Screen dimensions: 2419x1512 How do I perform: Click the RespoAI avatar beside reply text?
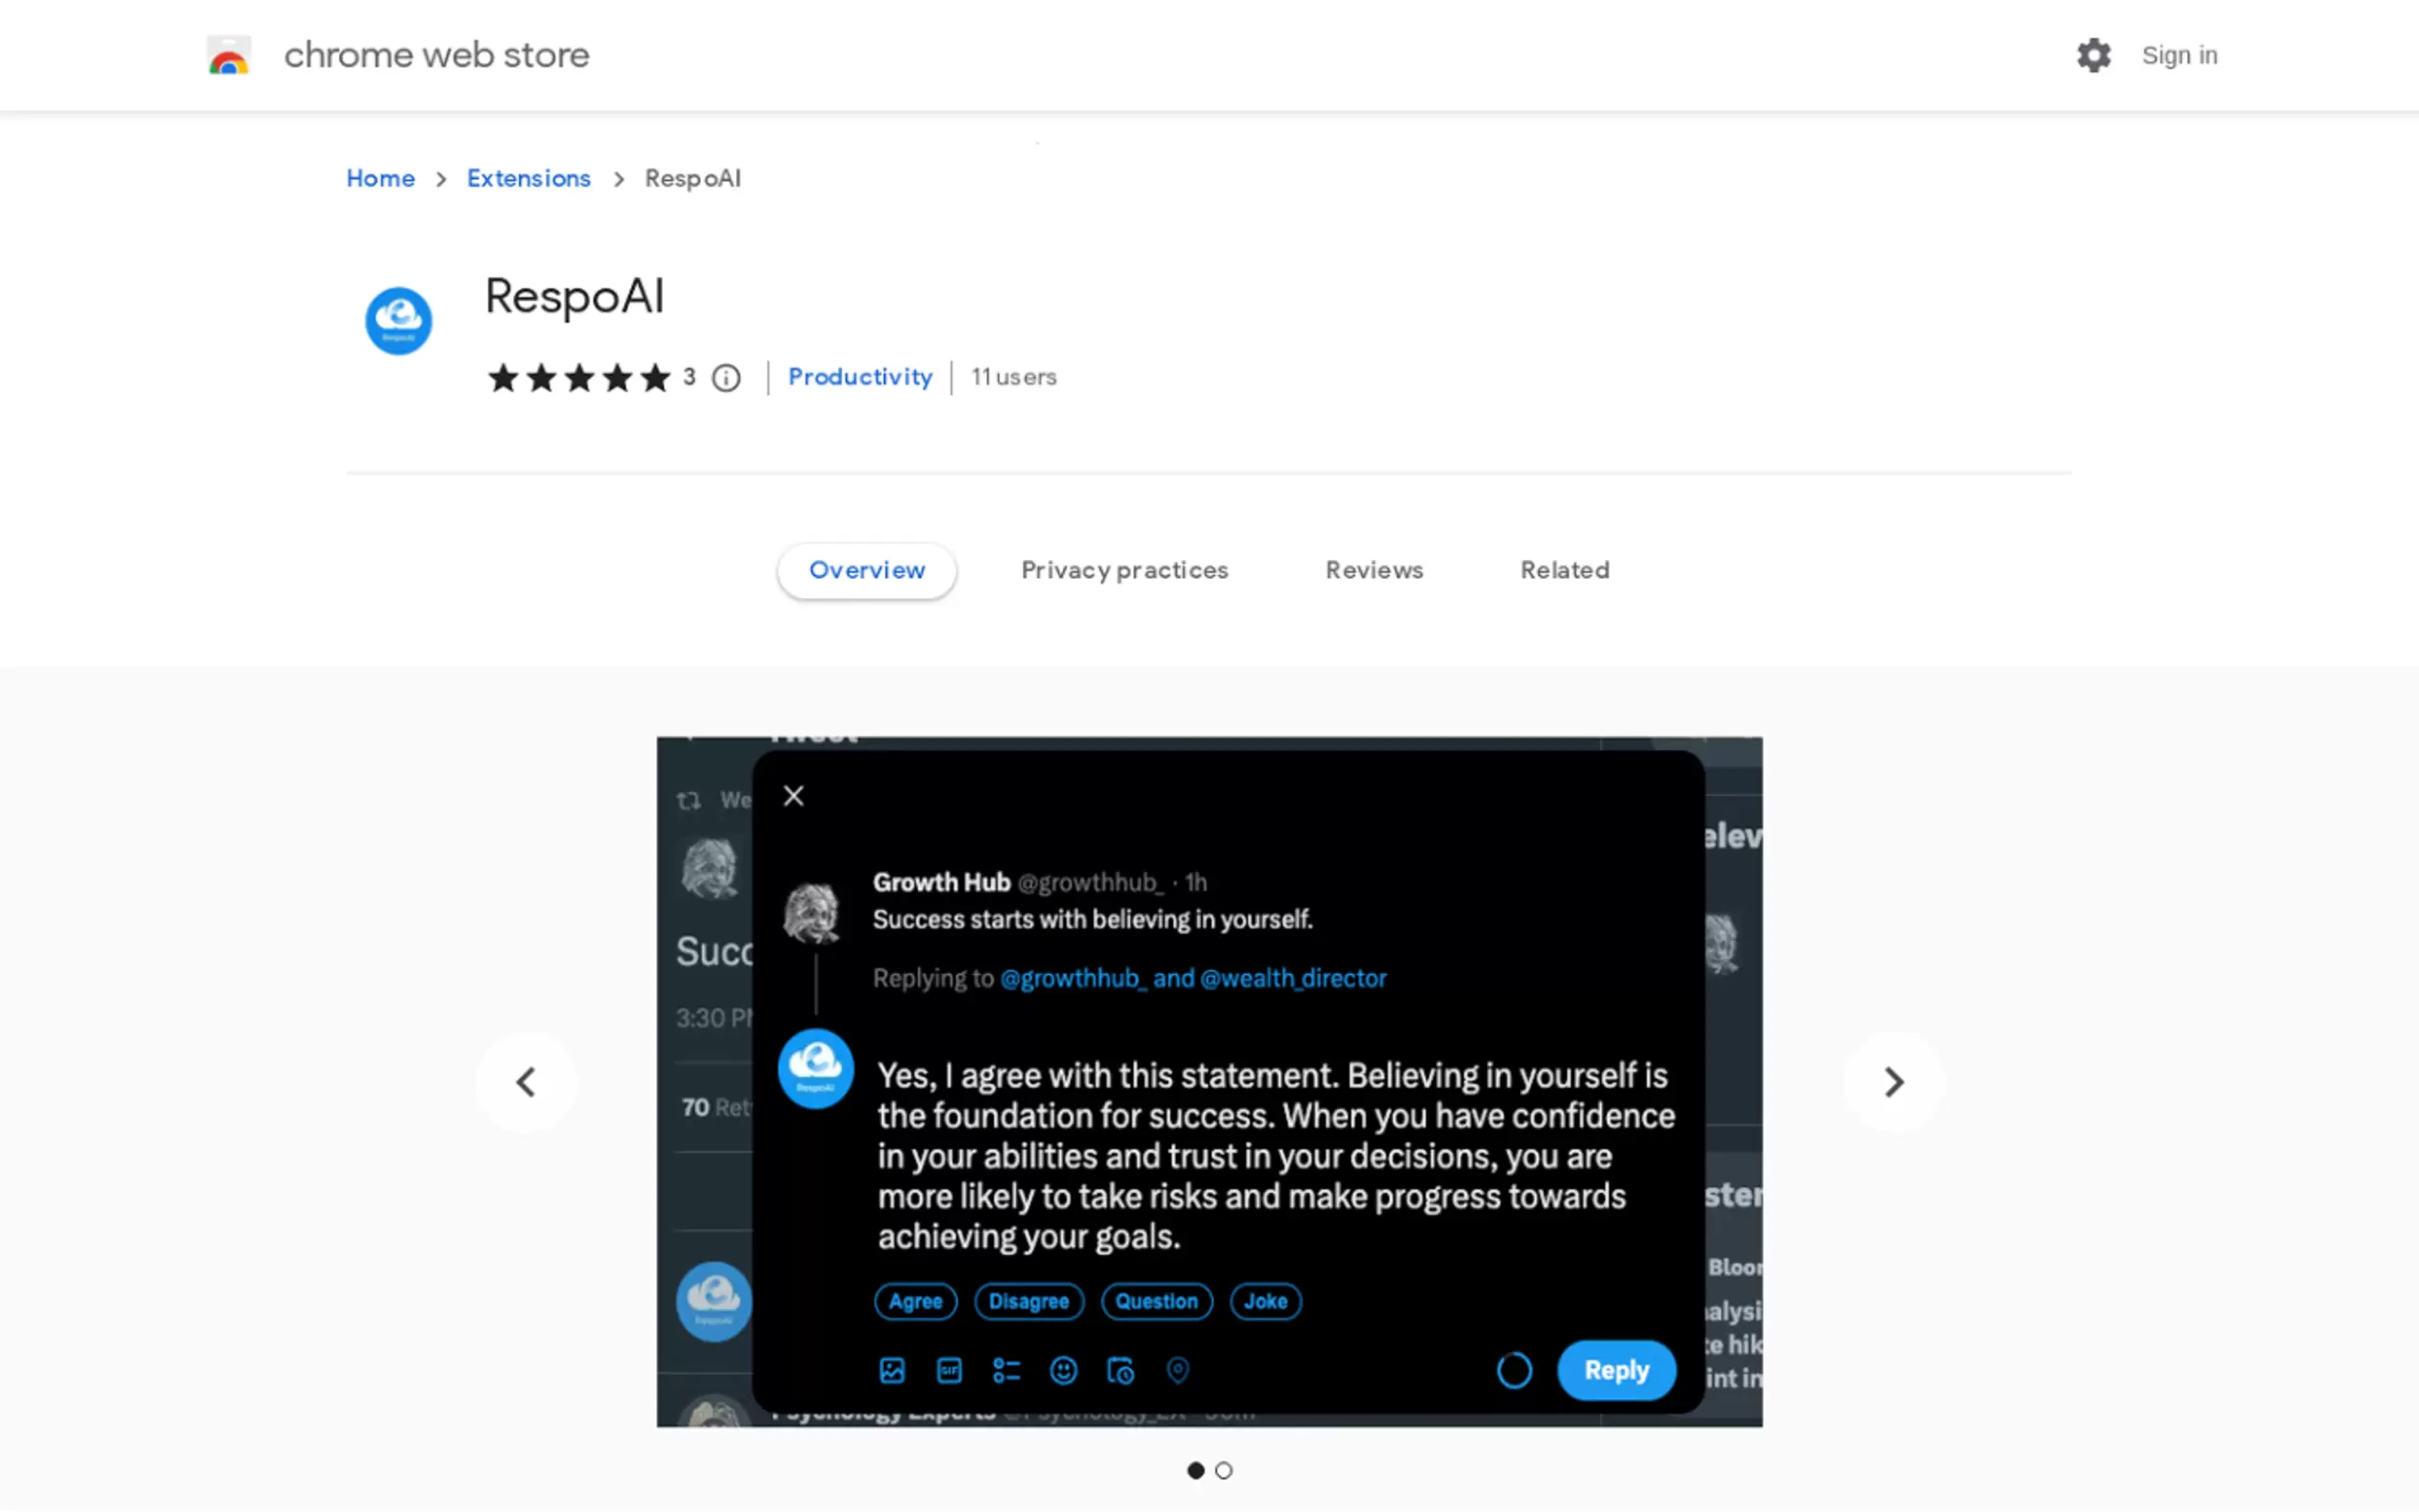click(x=815, y=1069)
